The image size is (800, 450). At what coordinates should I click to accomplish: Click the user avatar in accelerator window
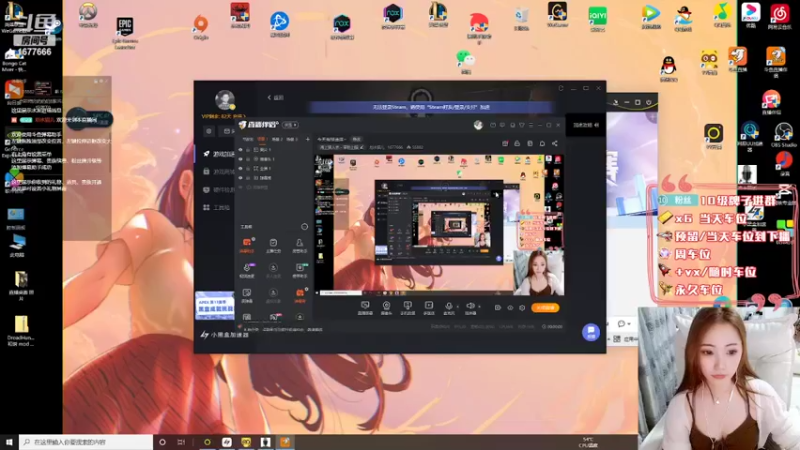pos(224,99)
